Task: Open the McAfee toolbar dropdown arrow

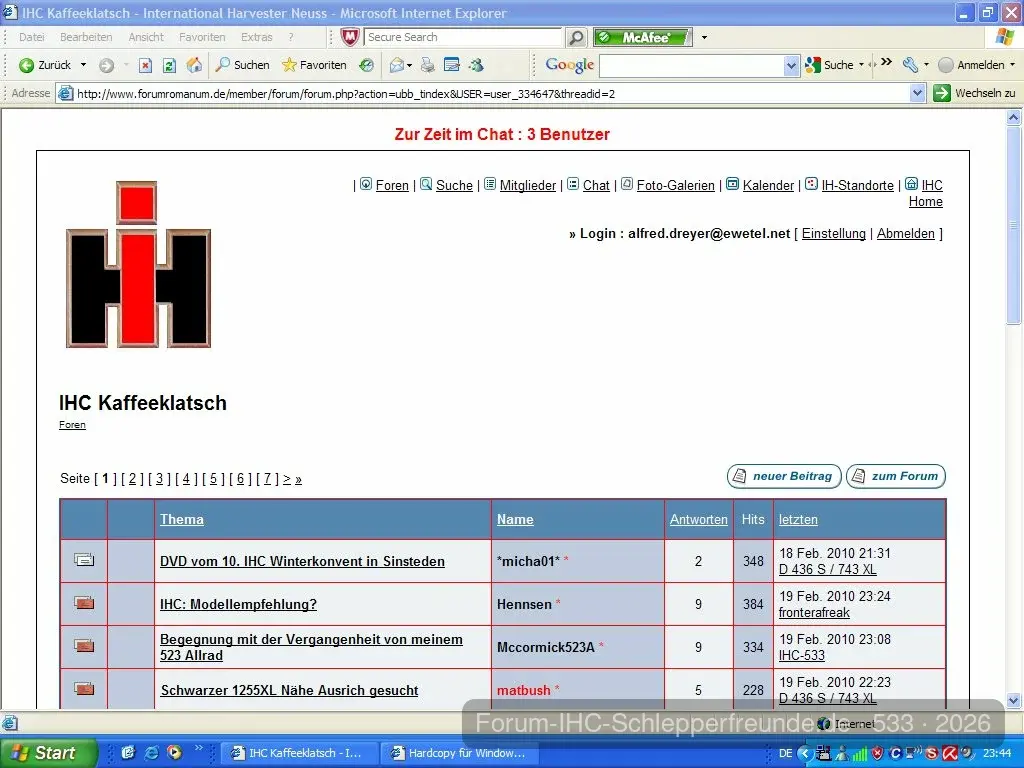Action: [x=704, y=37]
